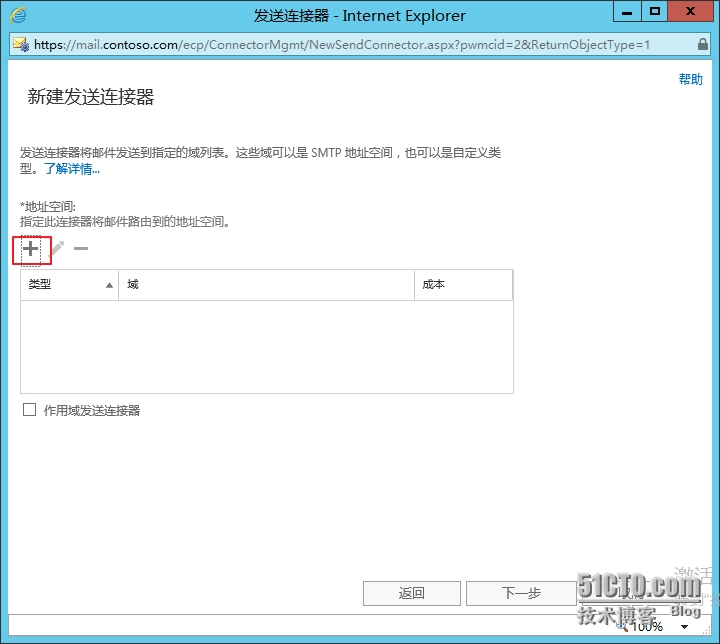The width and height of the screenshot is (720, 644).
Task: Click the 域 column header
Action: (266, 285)
